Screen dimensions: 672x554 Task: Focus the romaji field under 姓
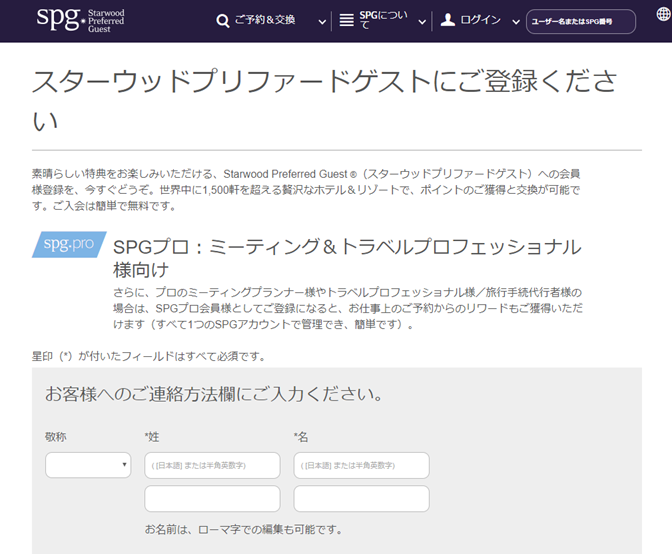click(212, 498)
